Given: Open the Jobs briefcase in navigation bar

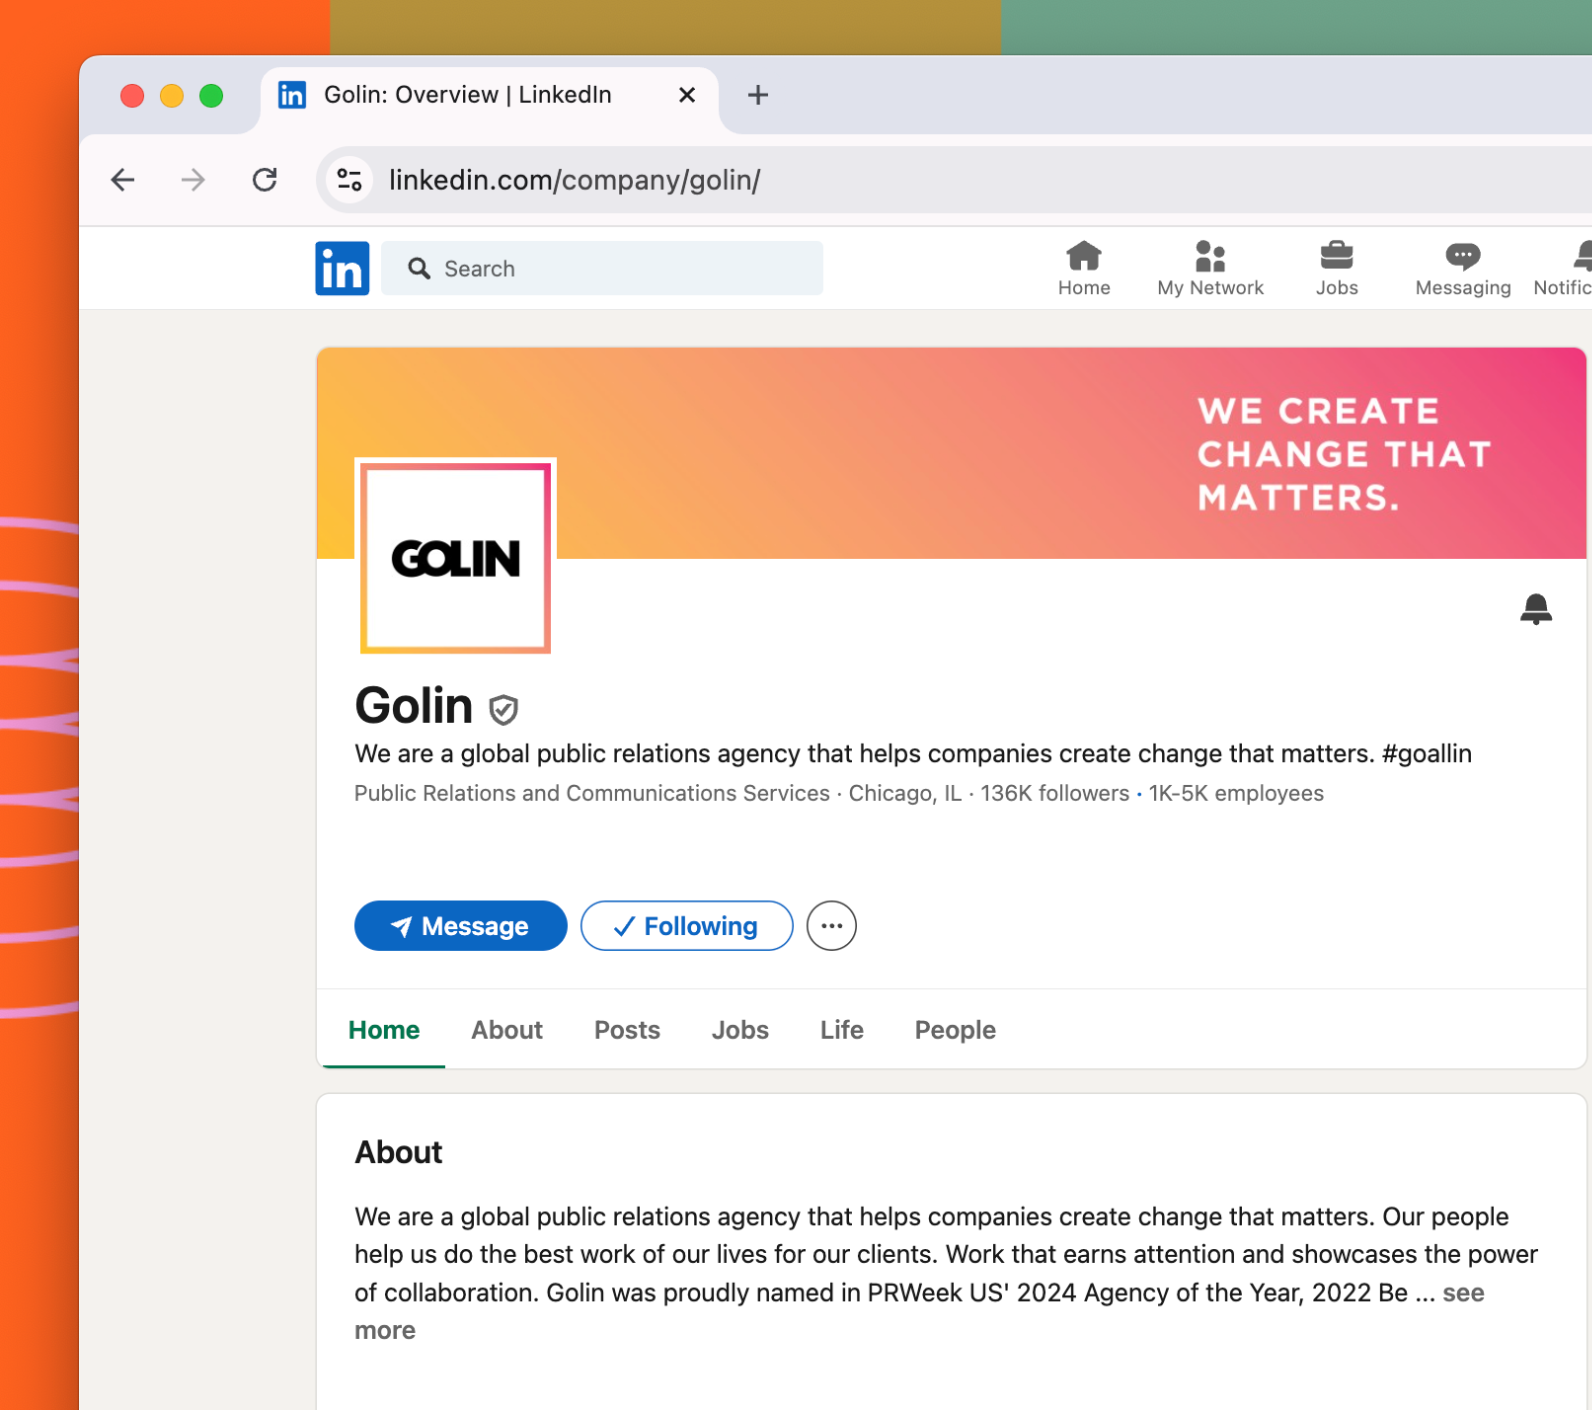Looking at the screenshot, I should coord(1336,268).
